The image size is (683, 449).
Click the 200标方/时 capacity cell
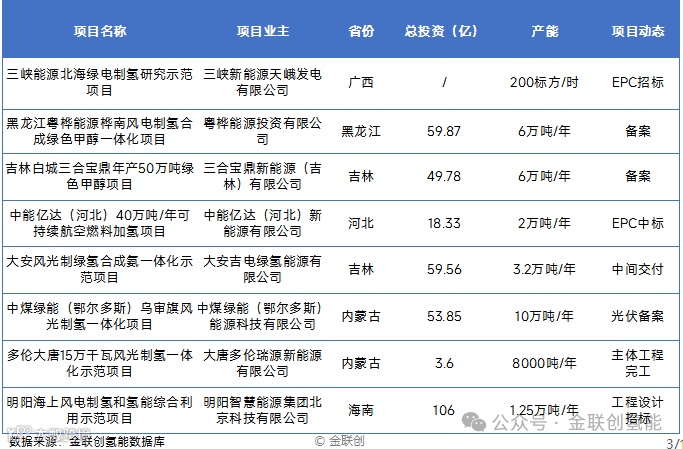(x=544, y=82)
